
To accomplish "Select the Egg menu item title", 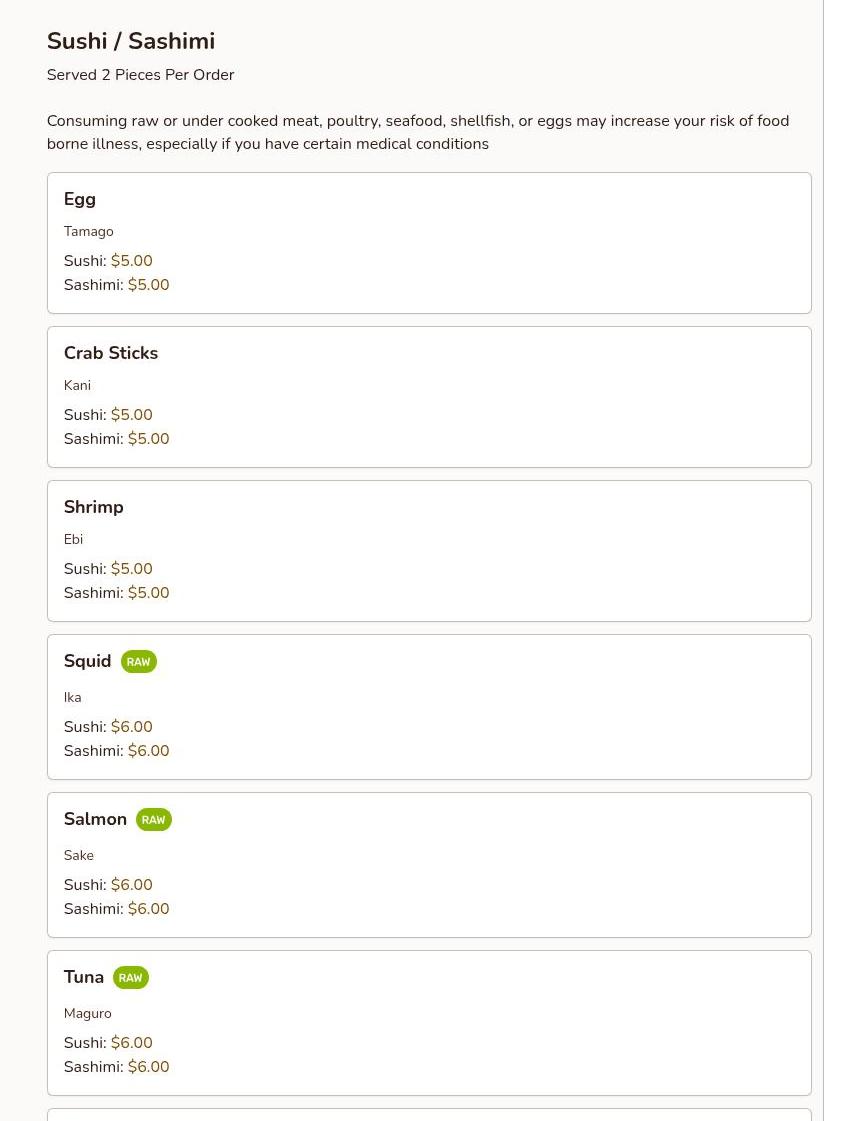I will (80, 199).
